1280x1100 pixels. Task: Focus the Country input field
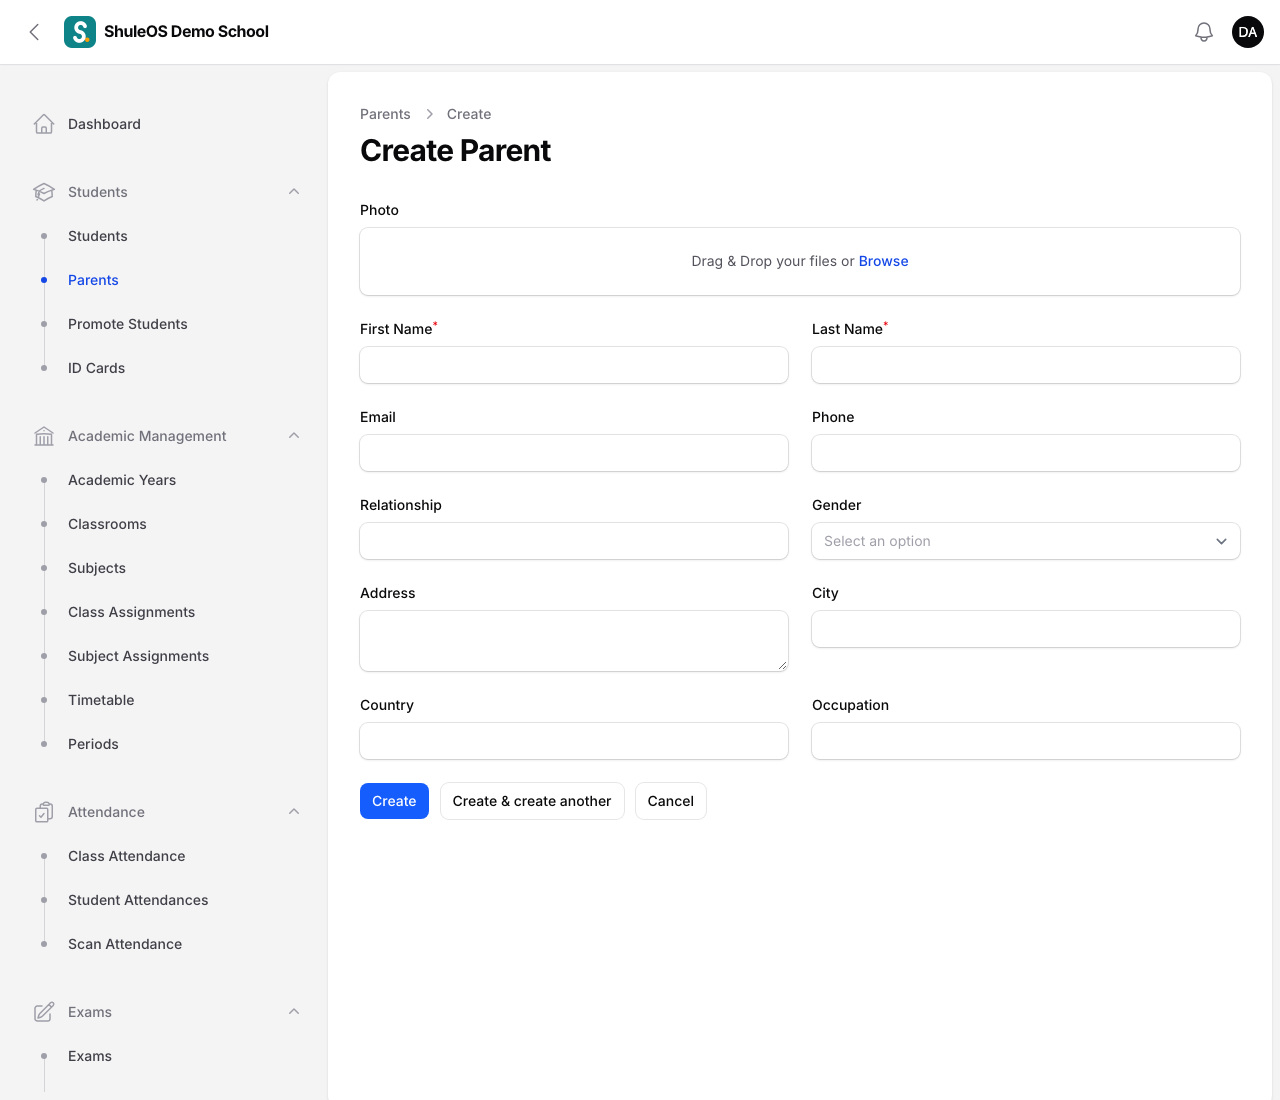point(574,741)
